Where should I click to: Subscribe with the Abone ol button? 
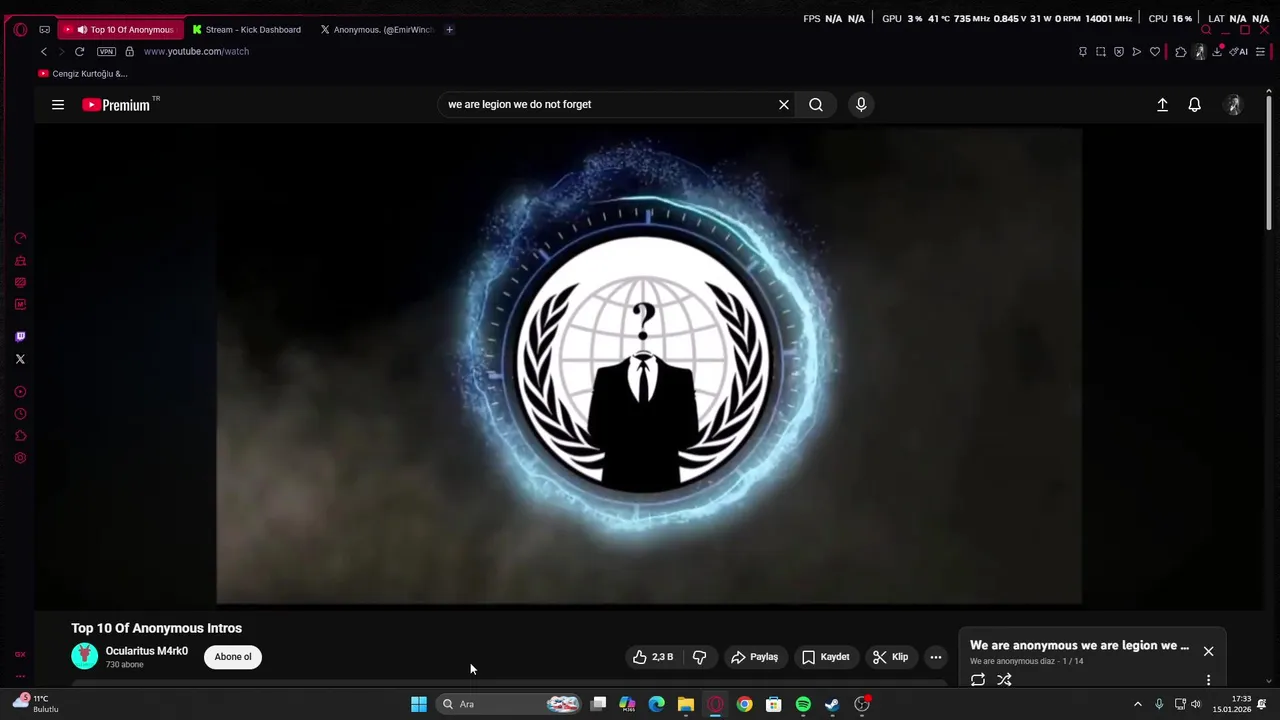pos(233,657)
